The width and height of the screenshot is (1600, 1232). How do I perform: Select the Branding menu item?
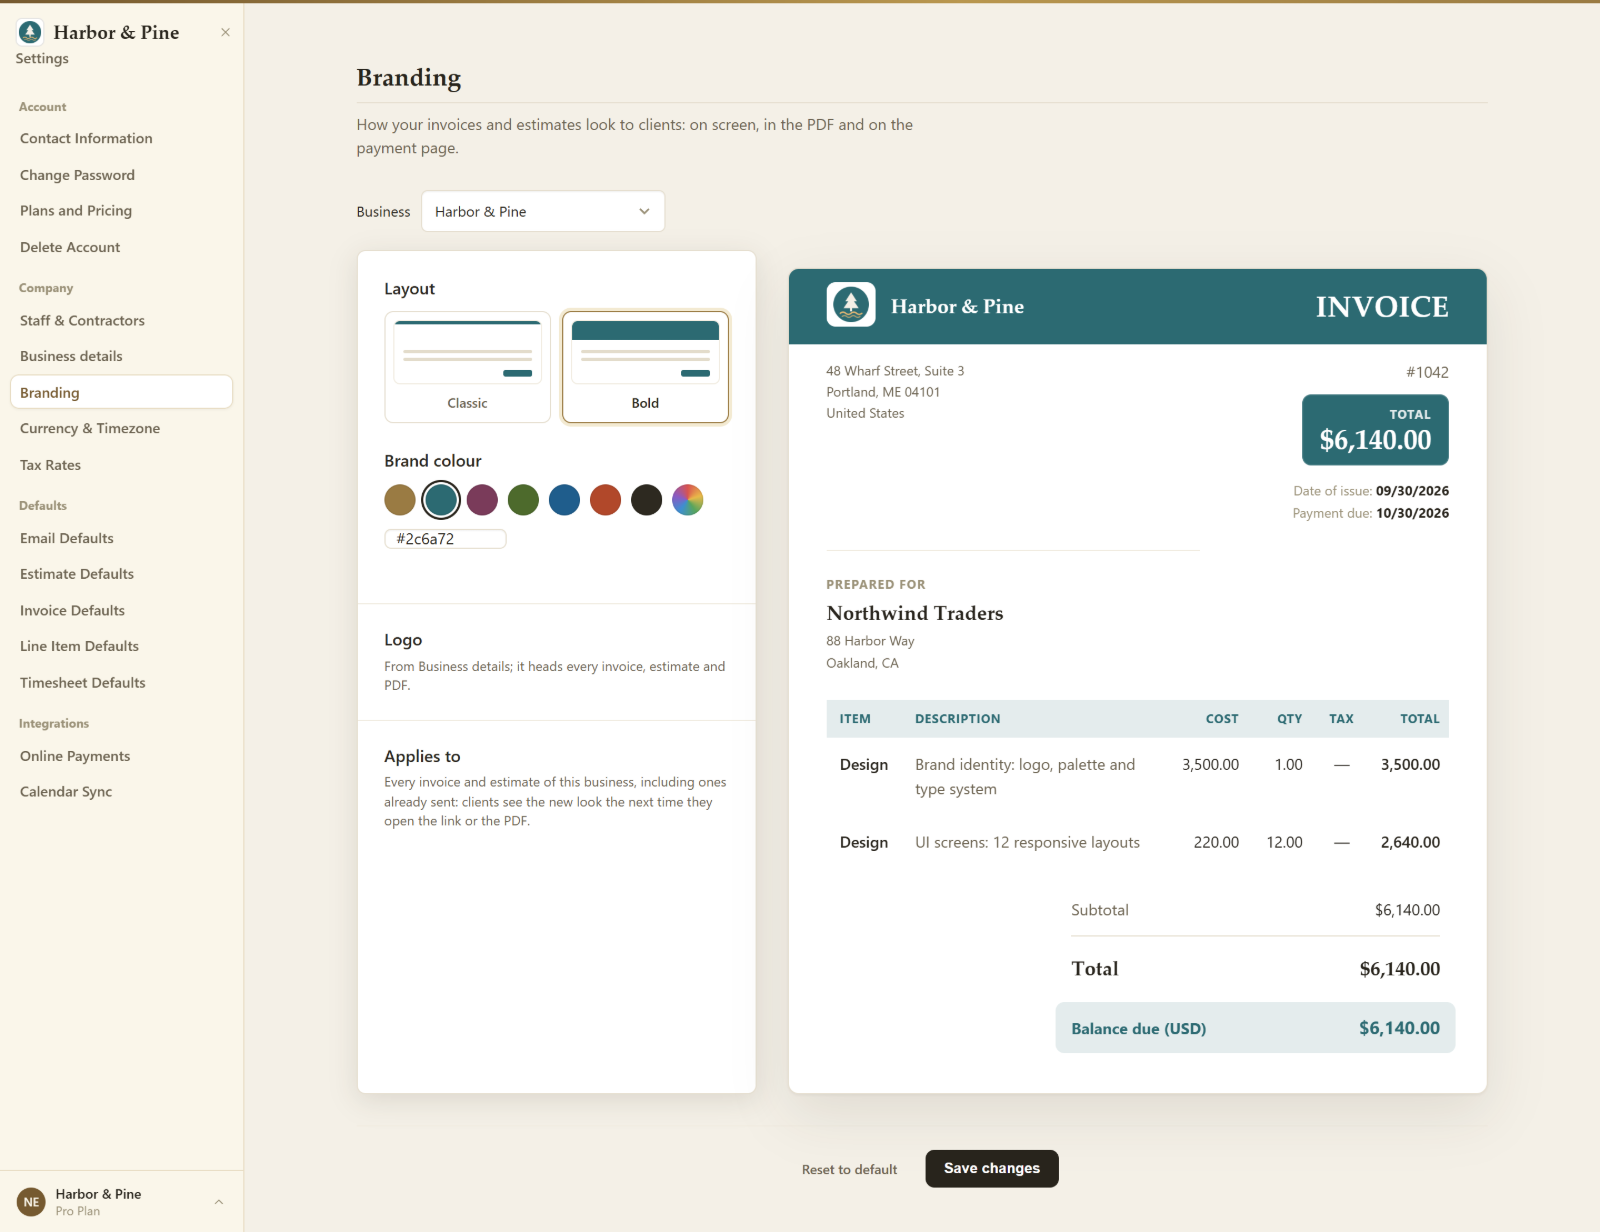(x=121, y=392)
